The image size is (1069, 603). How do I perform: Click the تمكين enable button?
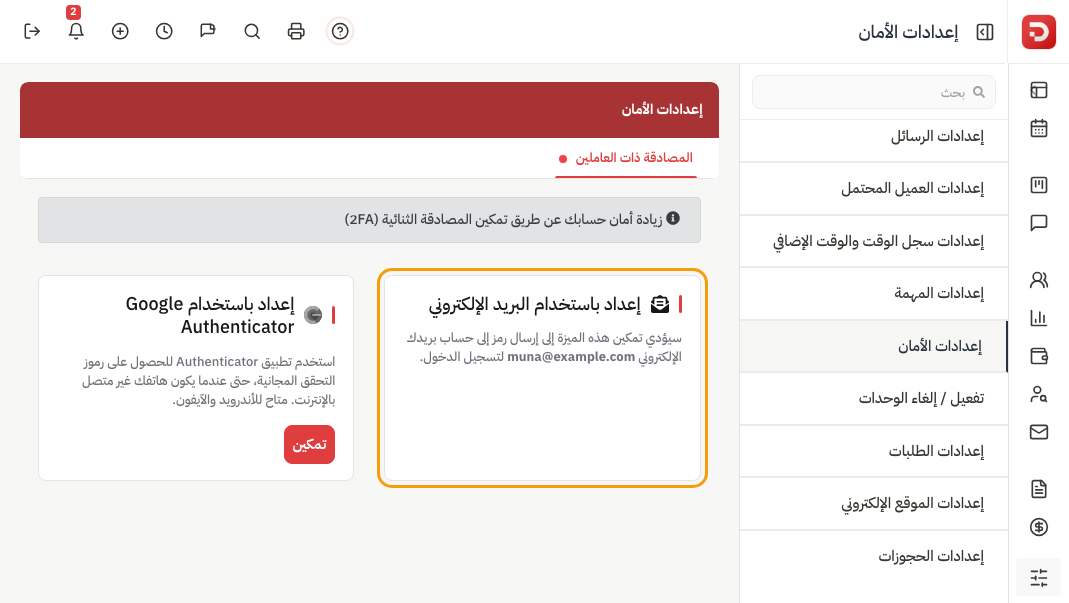click(310, 445)
